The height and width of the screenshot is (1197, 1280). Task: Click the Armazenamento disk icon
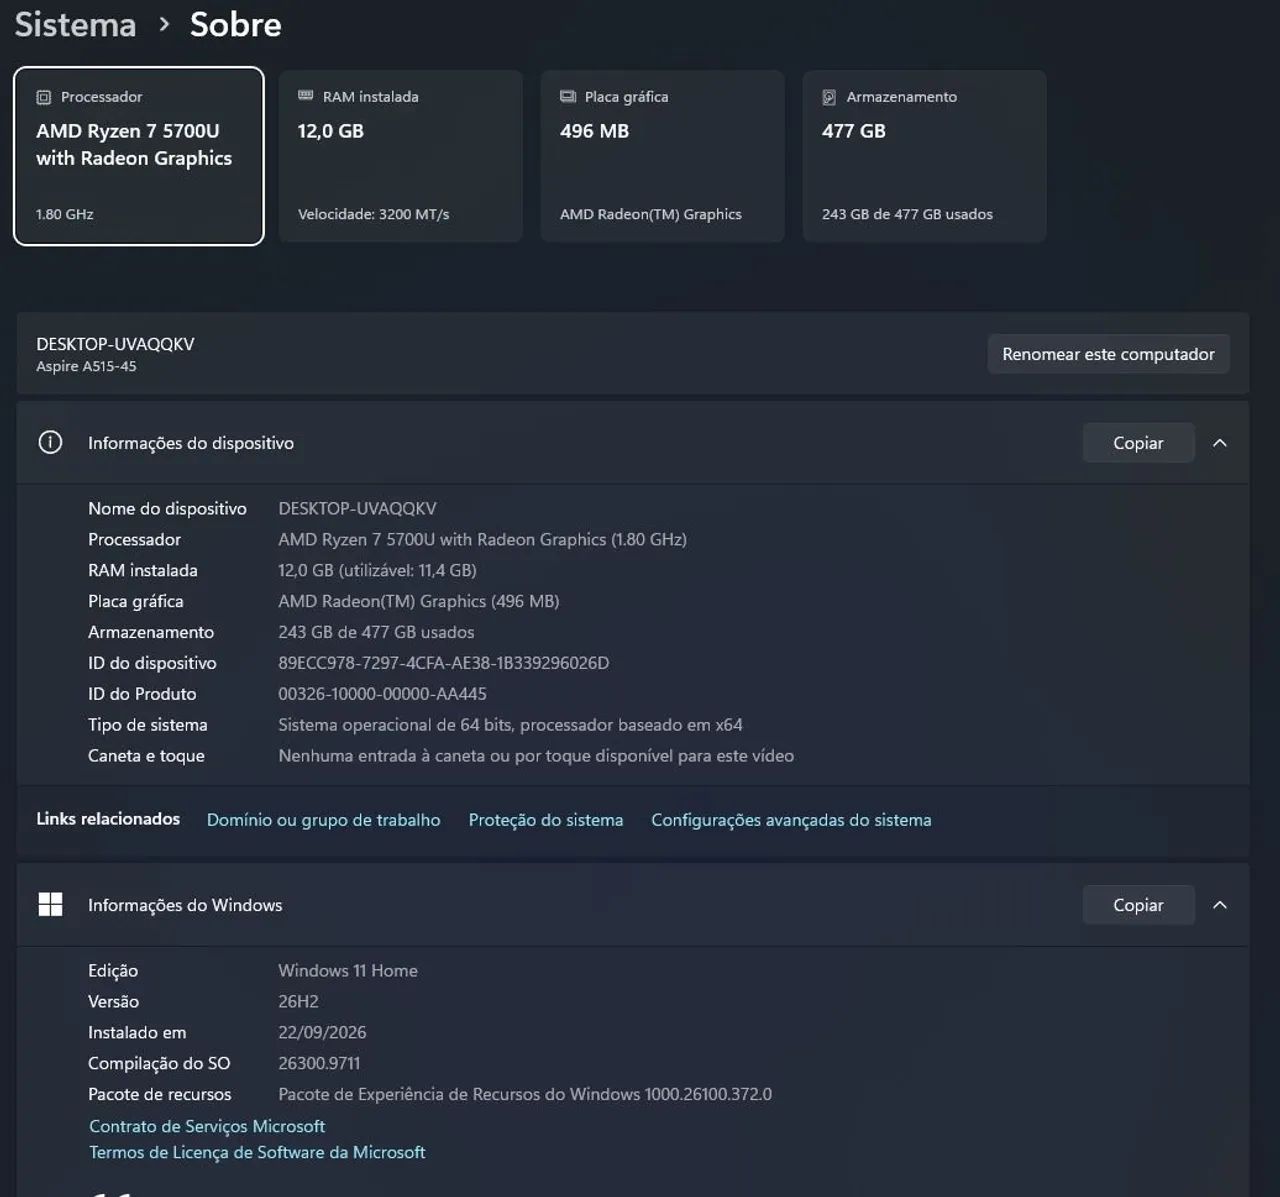click(x=829, y=97)
